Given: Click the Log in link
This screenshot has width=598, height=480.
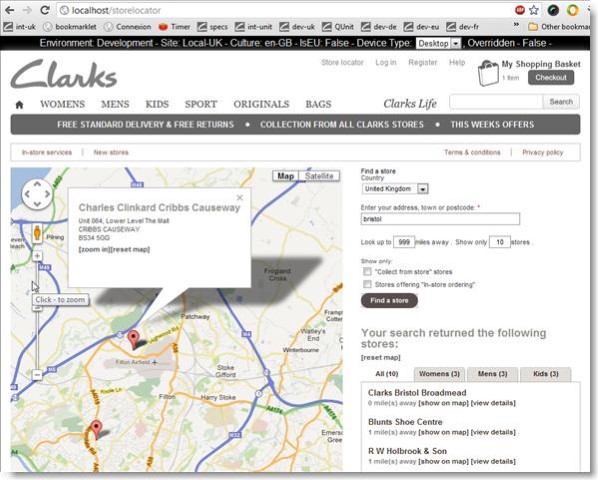Looking at the screenshot, I should click(386, 63).
